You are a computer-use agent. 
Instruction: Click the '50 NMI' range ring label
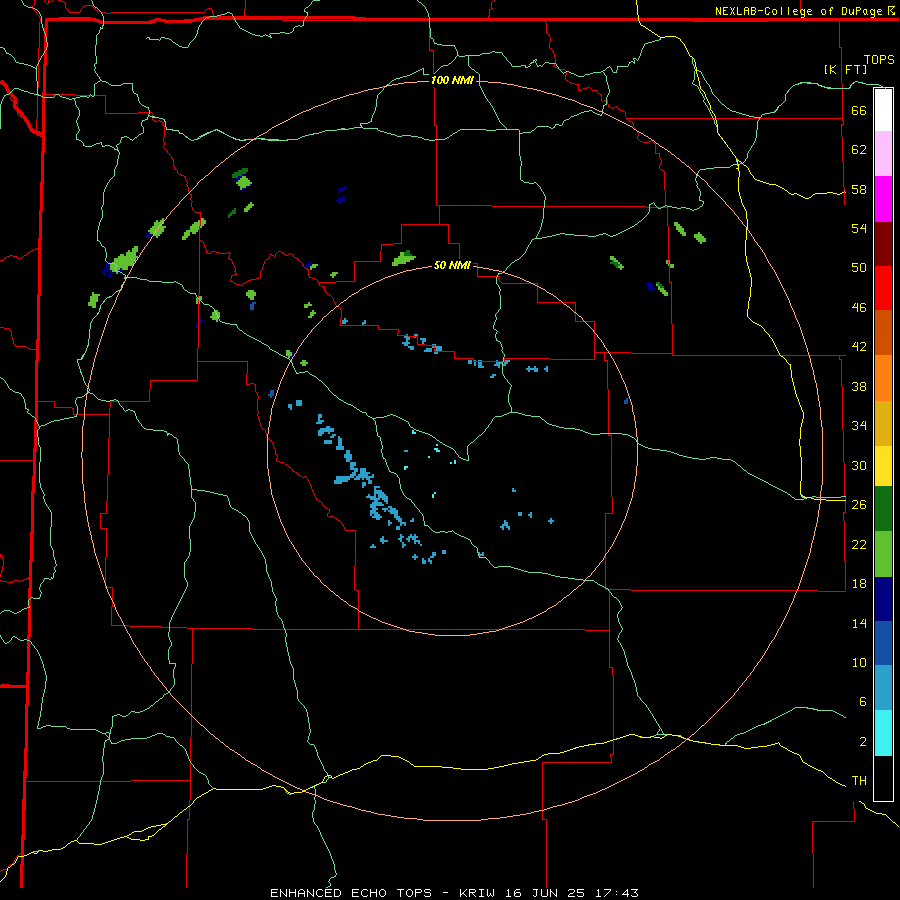click(x=452, y=265)
